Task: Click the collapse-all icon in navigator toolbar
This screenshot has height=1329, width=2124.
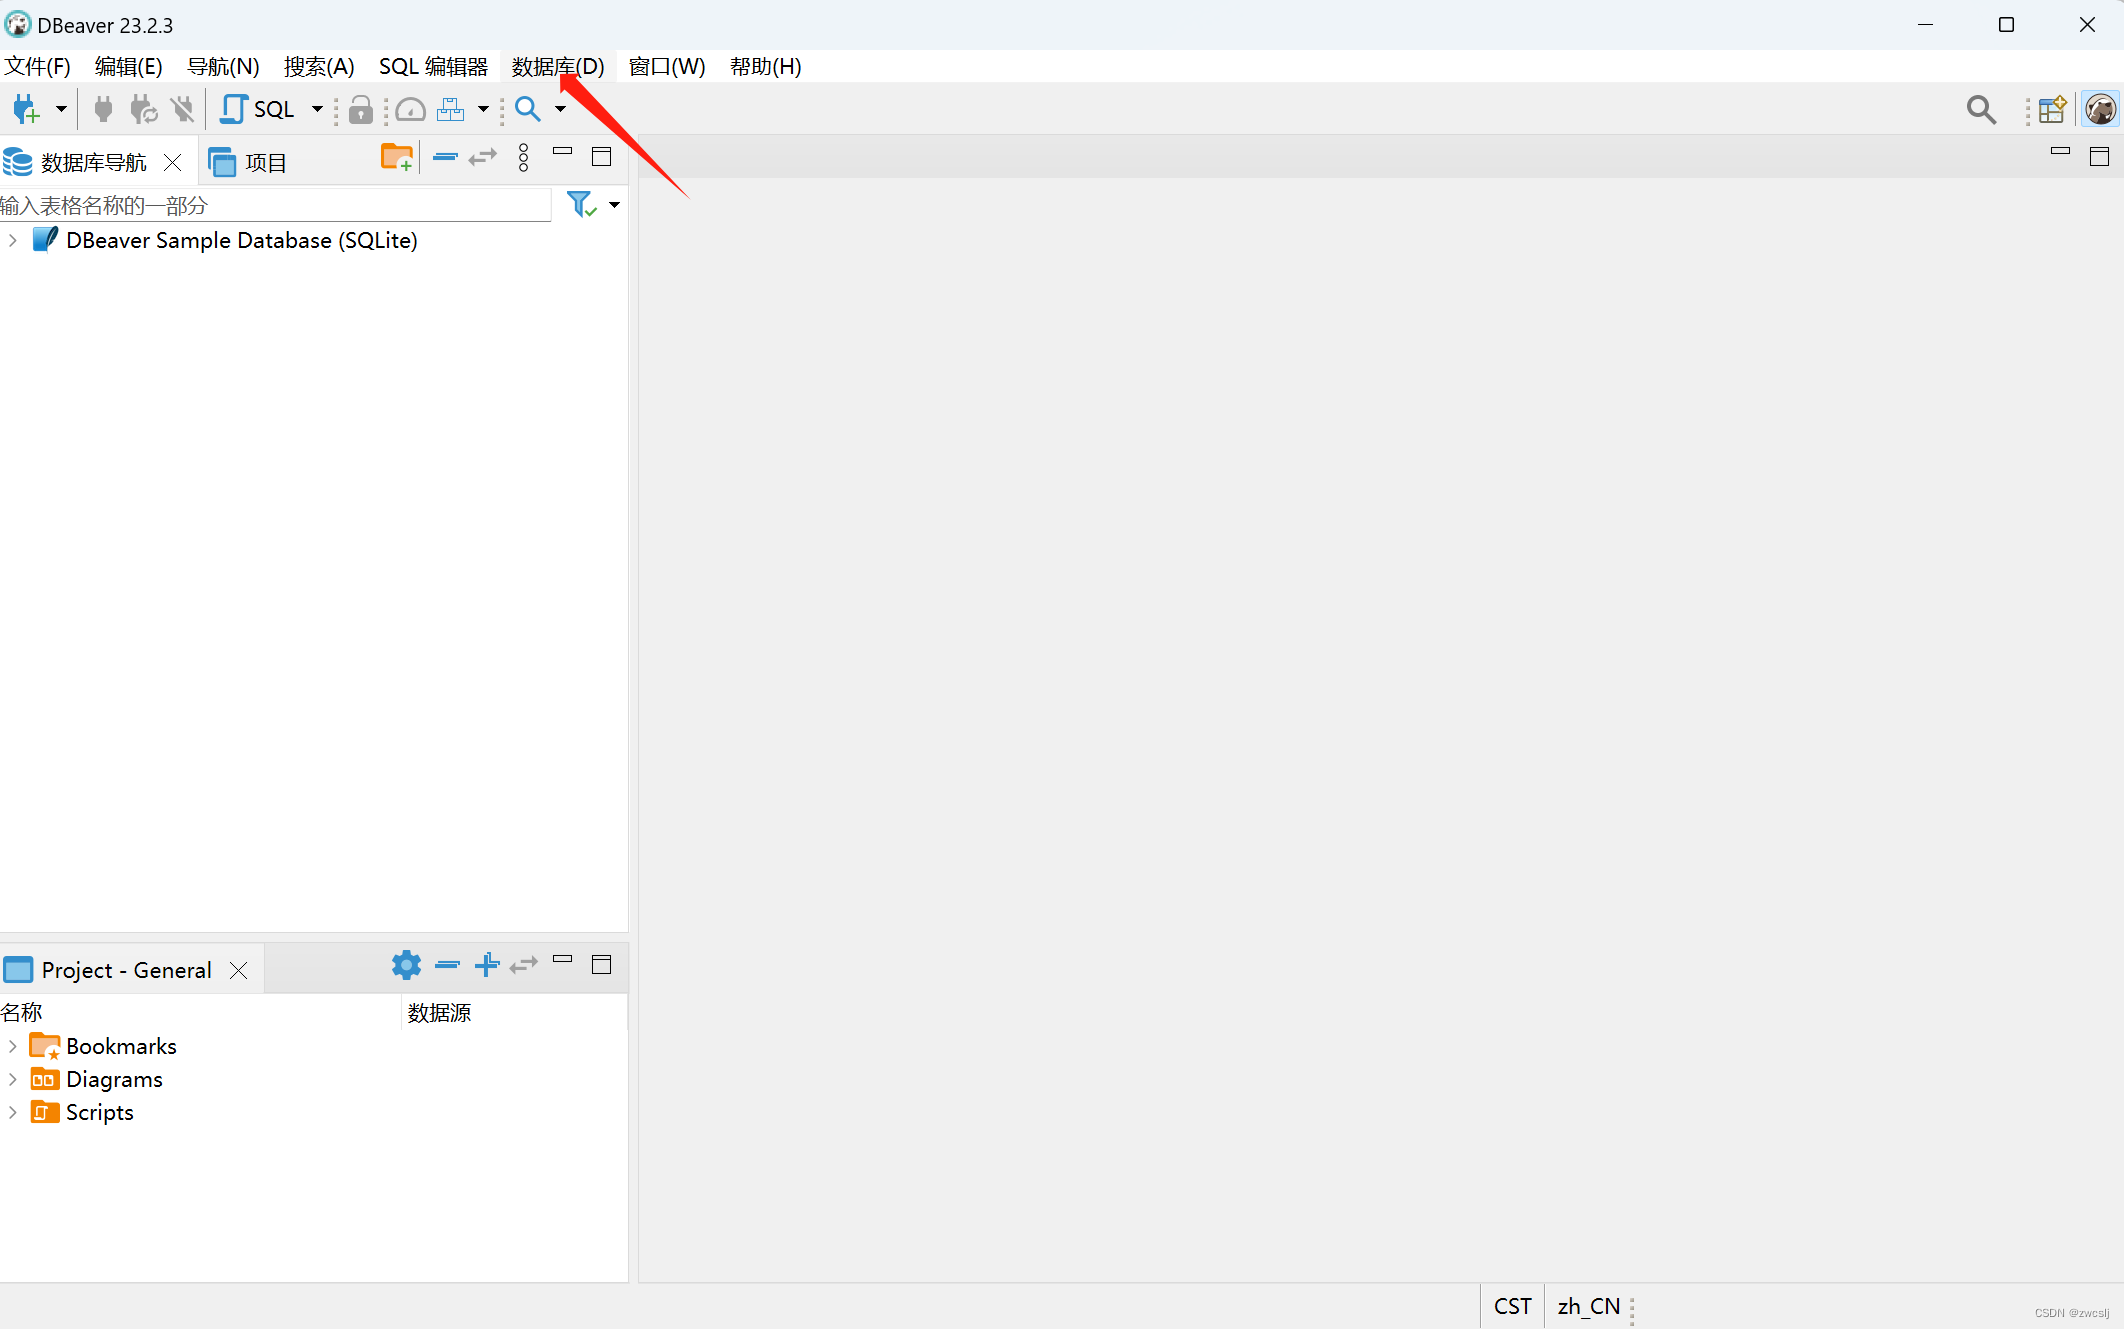Action: [x=445, y=157]
